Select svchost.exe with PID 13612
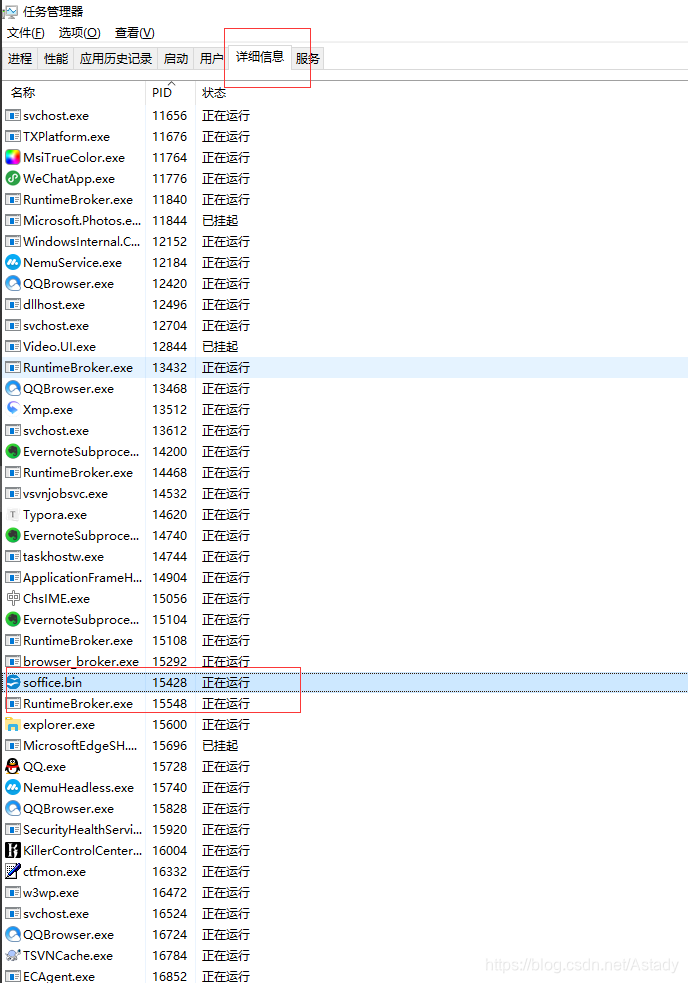Viewport: 688px width, 983px height. [345, 431]
